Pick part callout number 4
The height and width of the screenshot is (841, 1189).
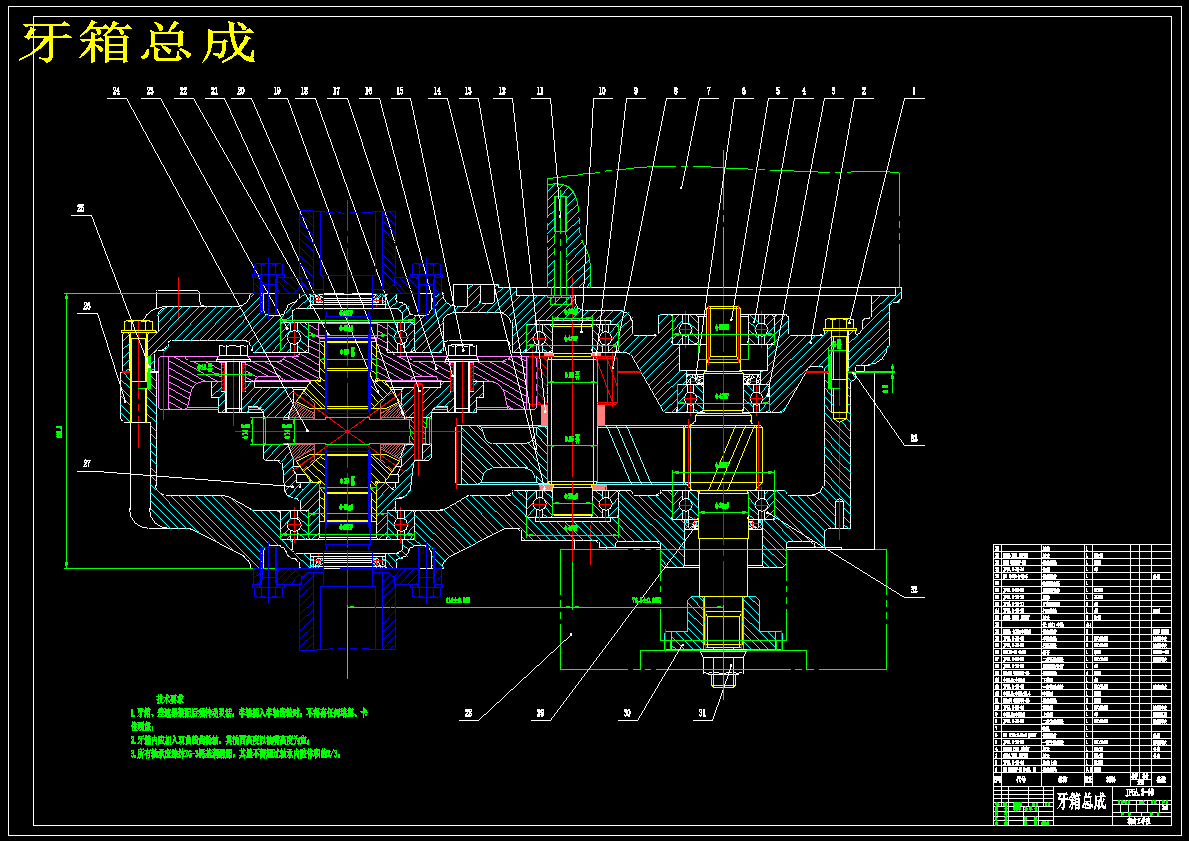point(804,91)
